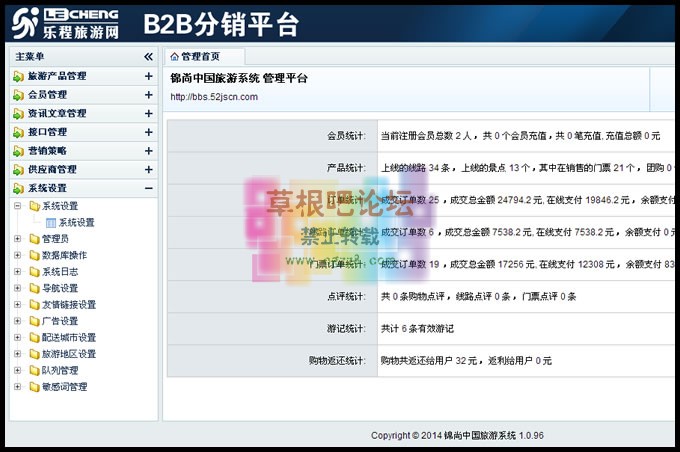This screenshot has height=452, width=680.
Task: Expand the 营销策略 section plus
Action: click(x=149, y=151)
